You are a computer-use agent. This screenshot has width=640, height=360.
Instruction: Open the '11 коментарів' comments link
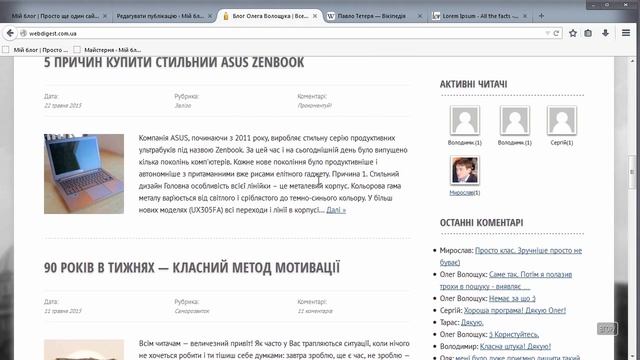[x=315, y=311]
